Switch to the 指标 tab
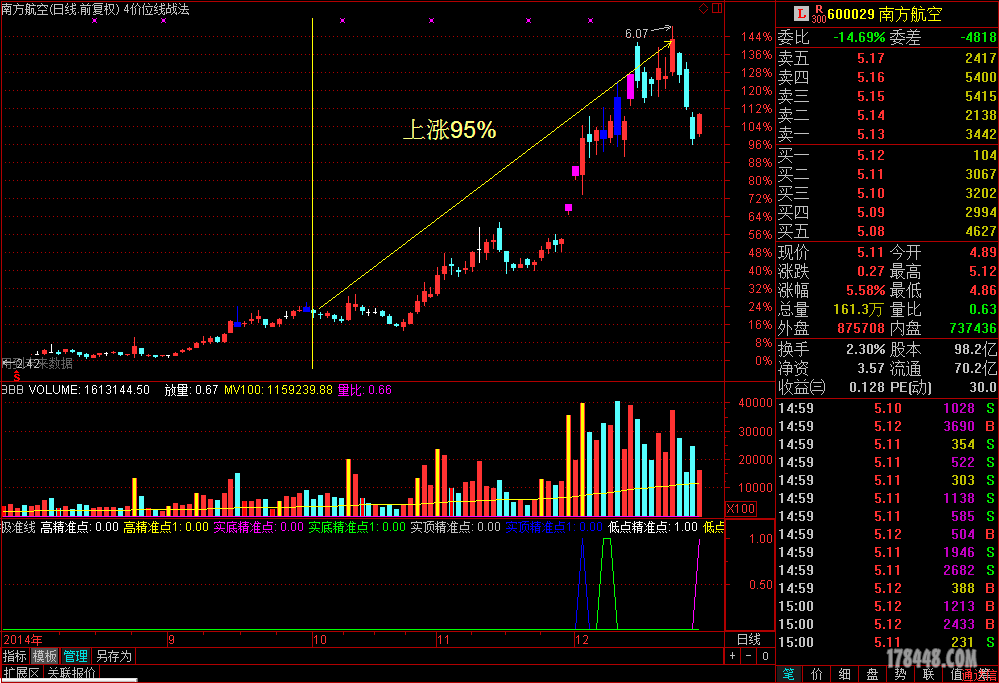This screenshot has width=999, height=683. tap(14, 656)
